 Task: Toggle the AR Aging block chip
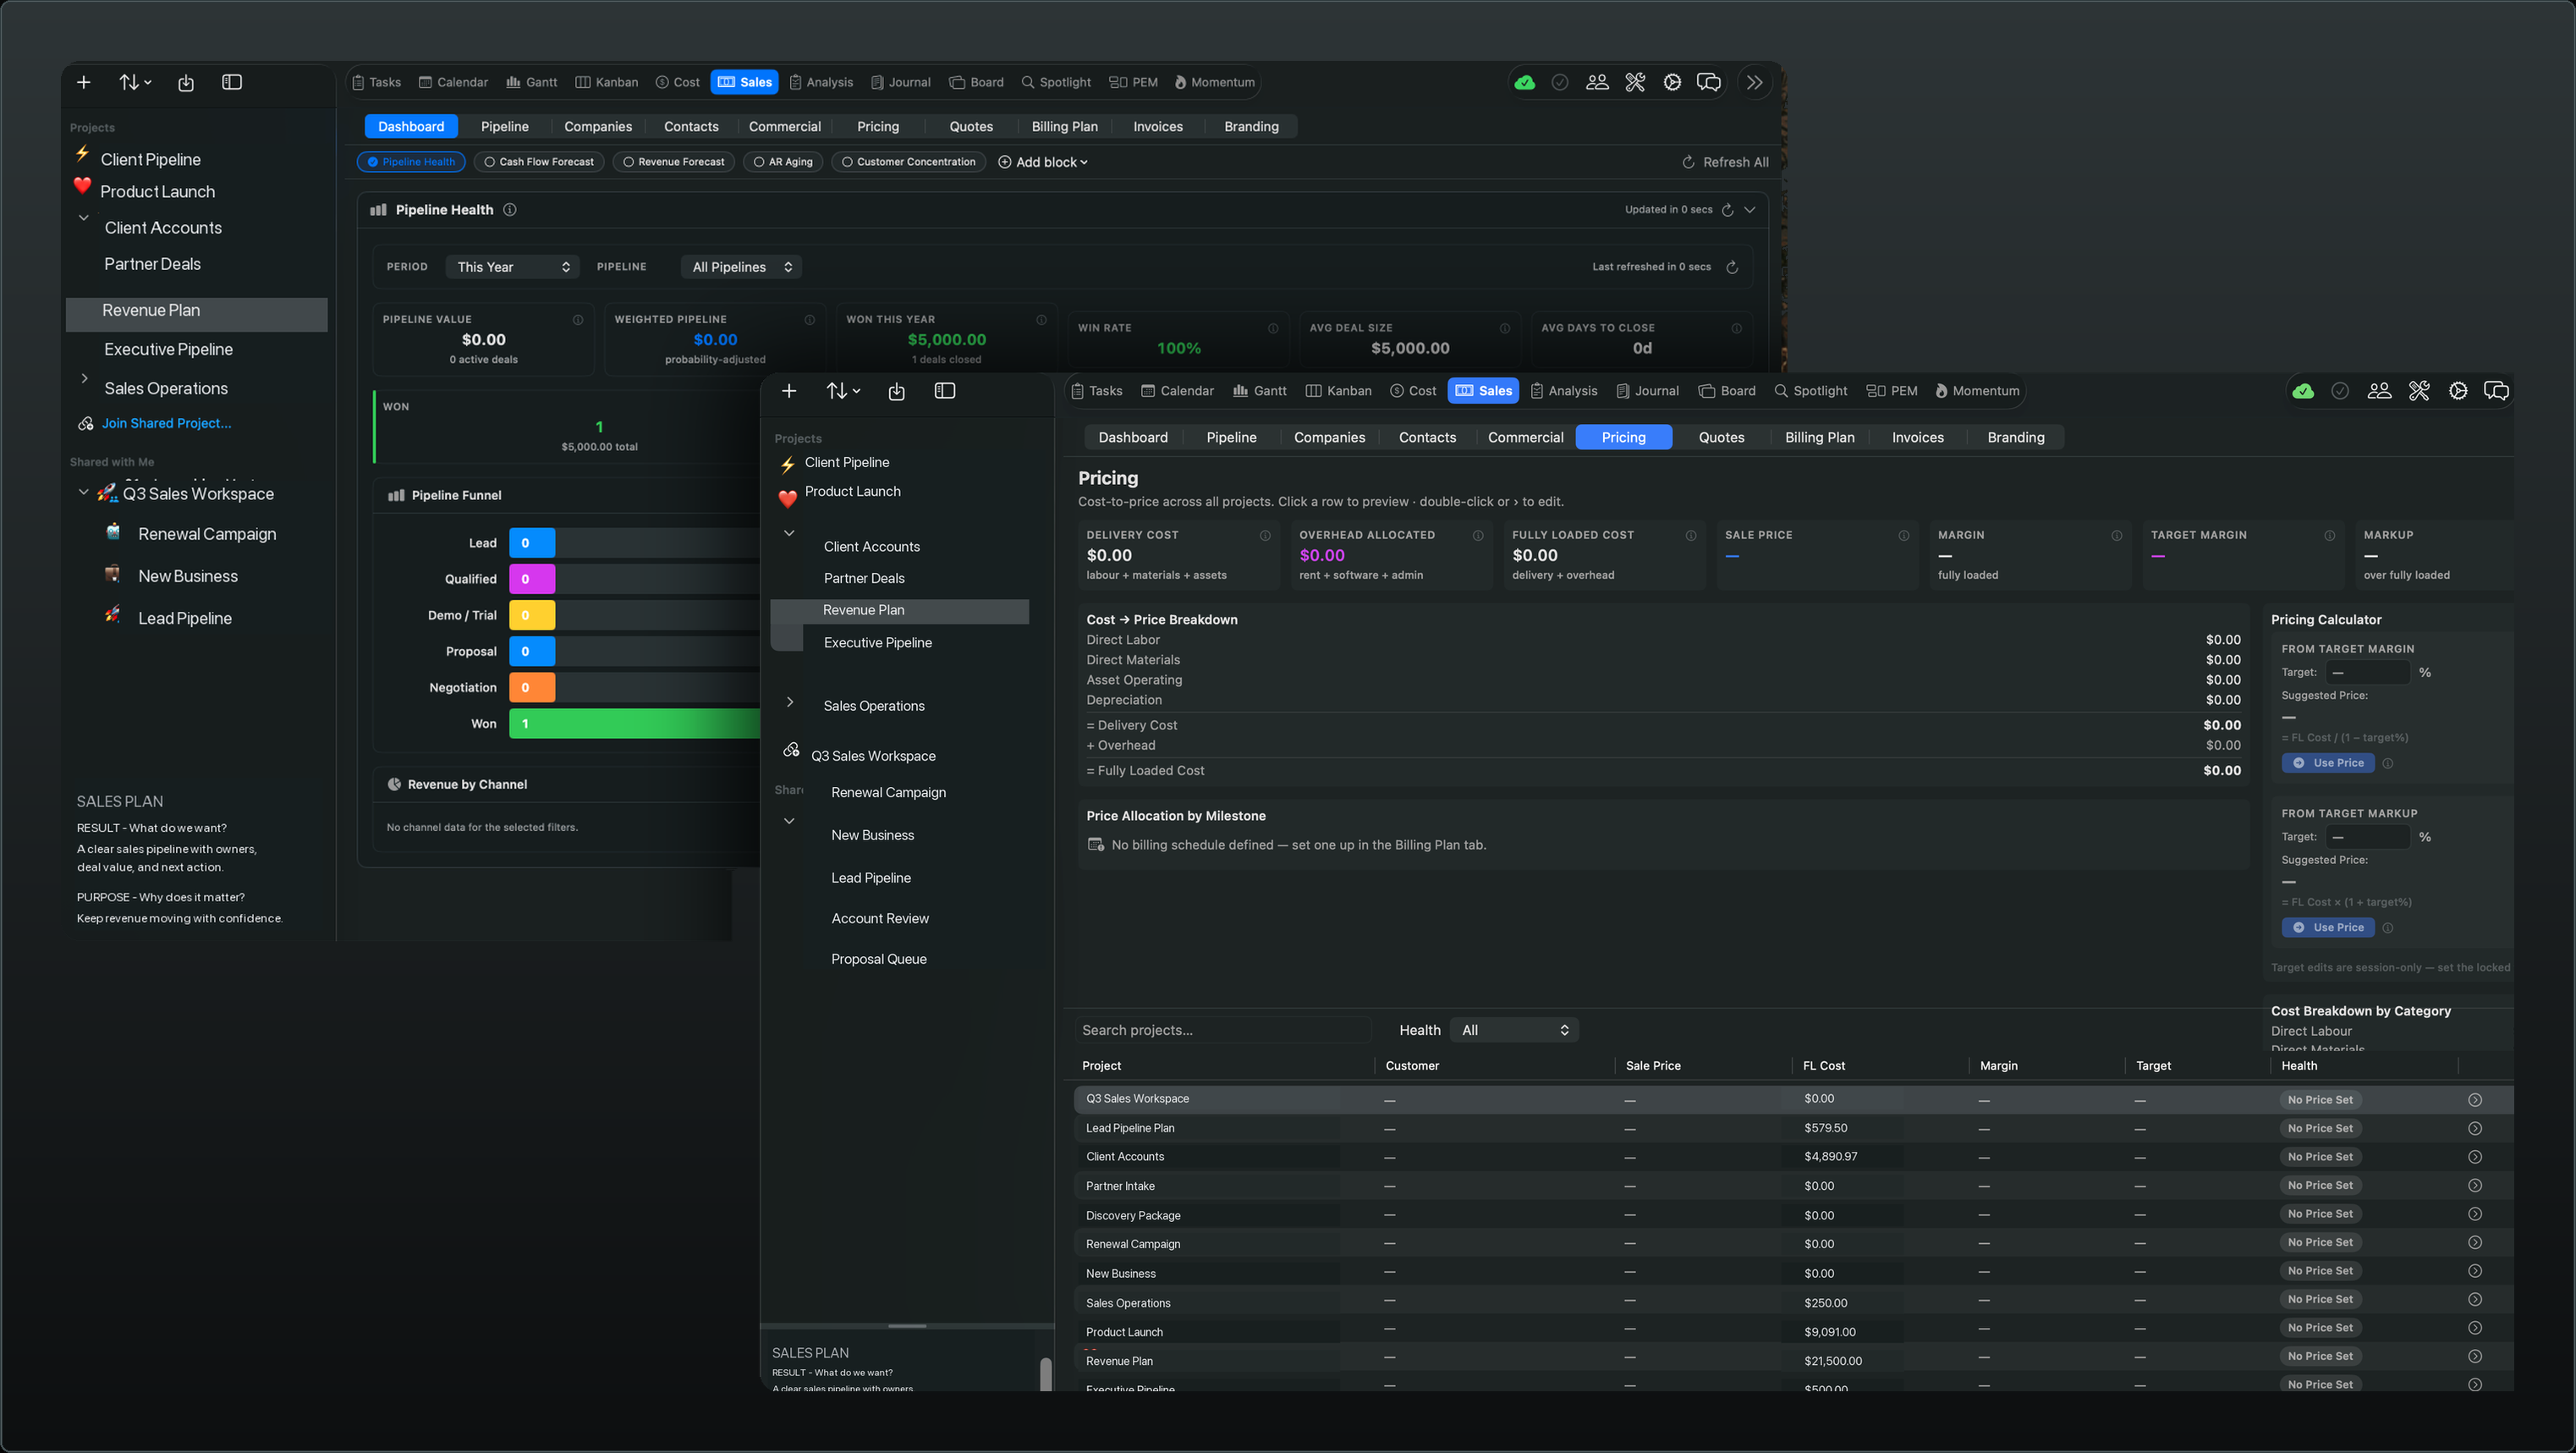coord(783,161)
